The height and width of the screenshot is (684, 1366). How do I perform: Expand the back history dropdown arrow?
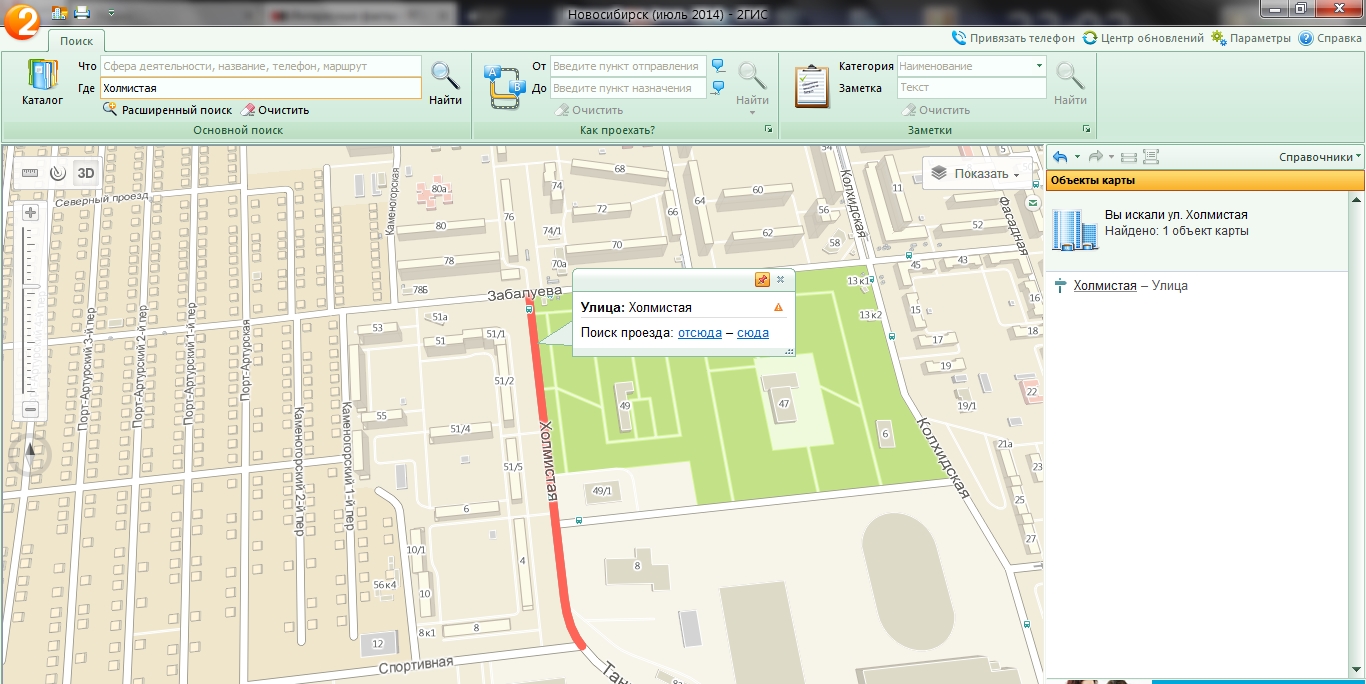point(1077,157)
